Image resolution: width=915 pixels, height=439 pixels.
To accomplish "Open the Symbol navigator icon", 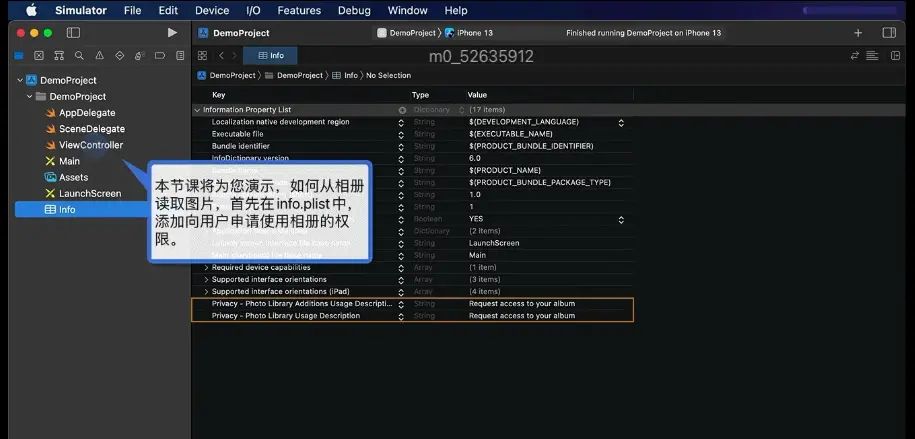I will [59, 56].
